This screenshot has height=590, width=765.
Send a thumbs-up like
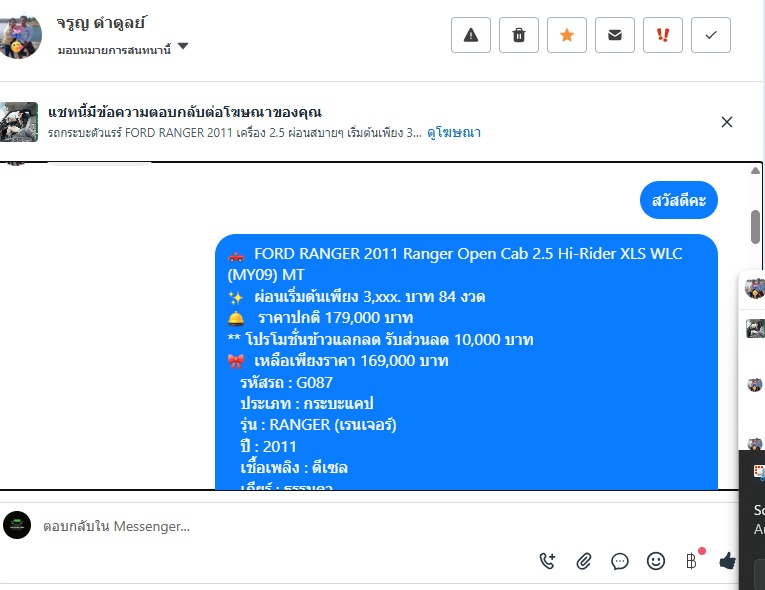click(727, 561)
